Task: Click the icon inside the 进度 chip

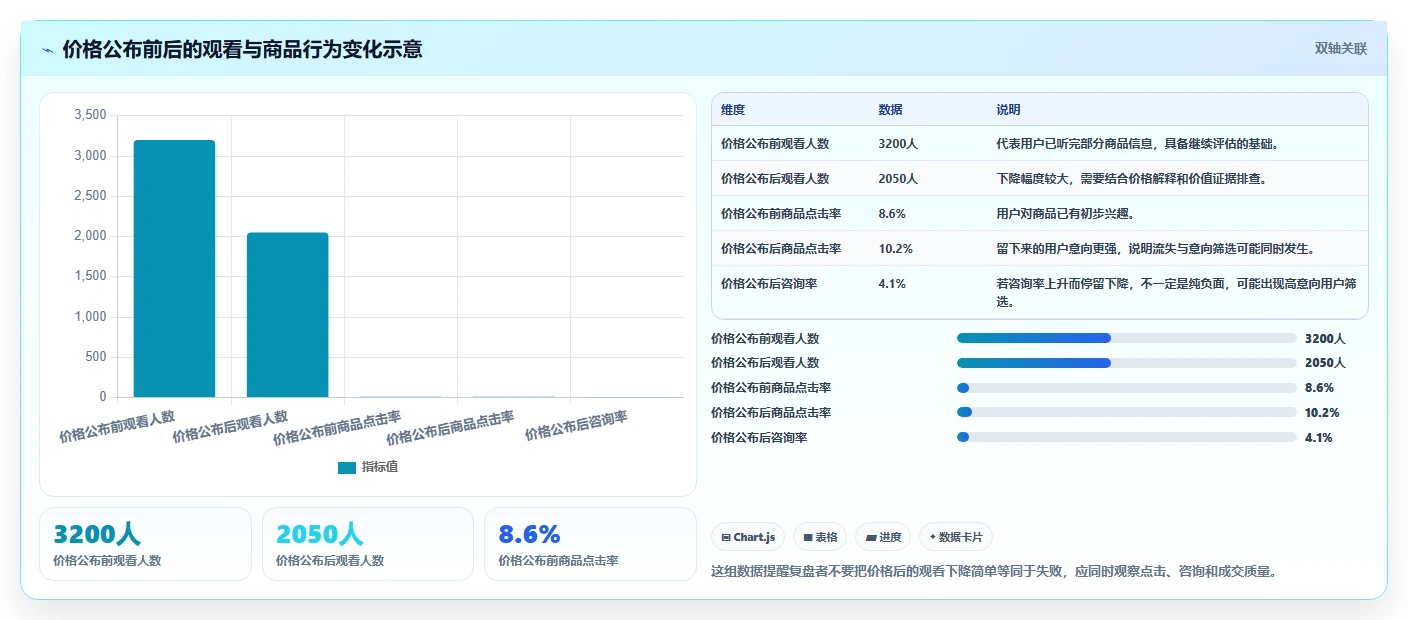Action: (870, 538)
